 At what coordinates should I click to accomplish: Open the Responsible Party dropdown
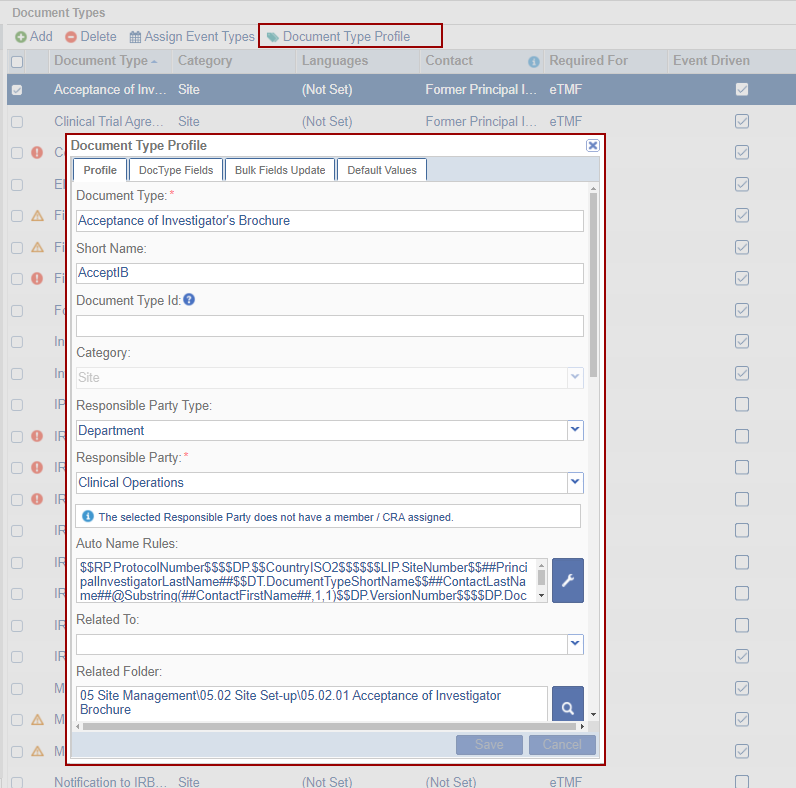point(575,482)
